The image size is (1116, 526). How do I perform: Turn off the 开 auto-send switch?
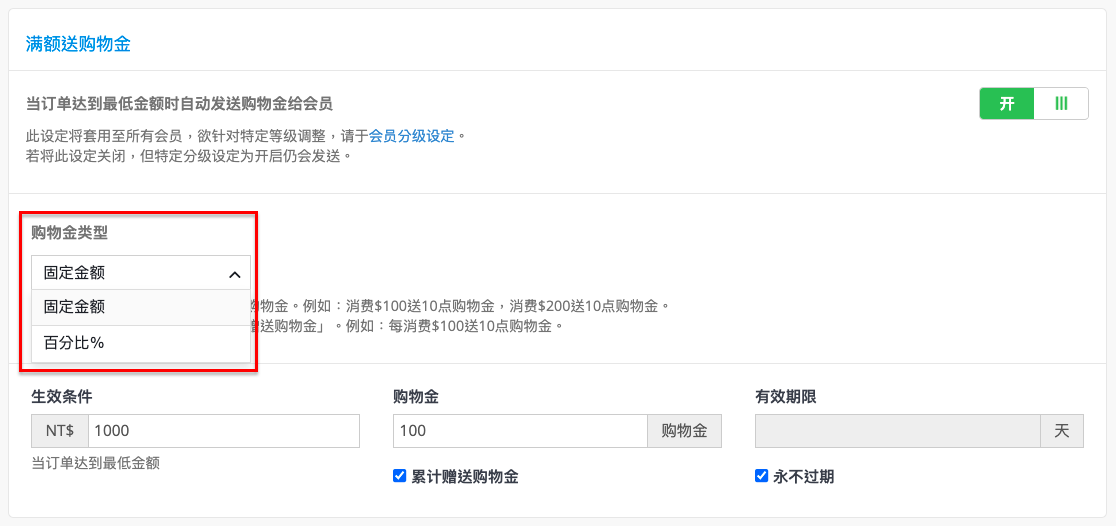pyautogui.click(x=1033, y=103)
